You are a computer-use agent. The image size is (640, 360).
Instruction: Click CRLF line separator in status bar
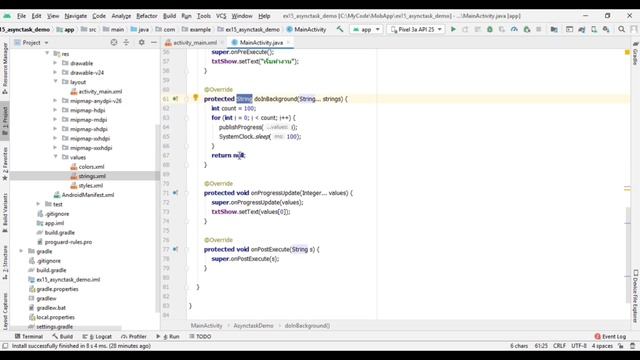click(559, 346)
